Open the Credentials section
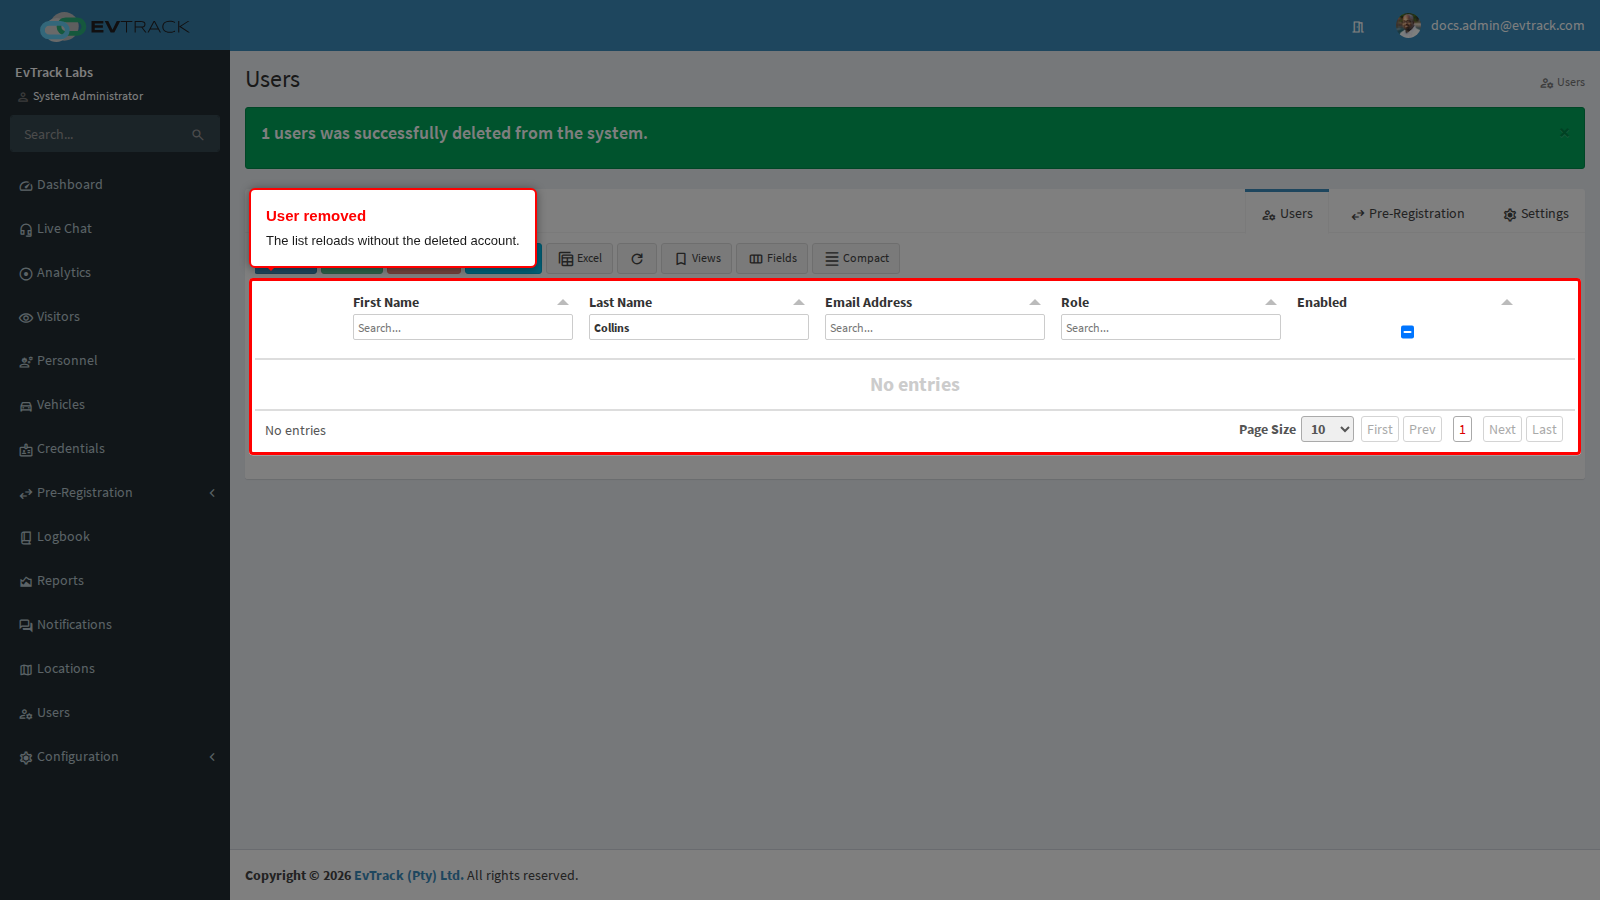Viewport: 1600px width, 900px height. pos(62,449)
